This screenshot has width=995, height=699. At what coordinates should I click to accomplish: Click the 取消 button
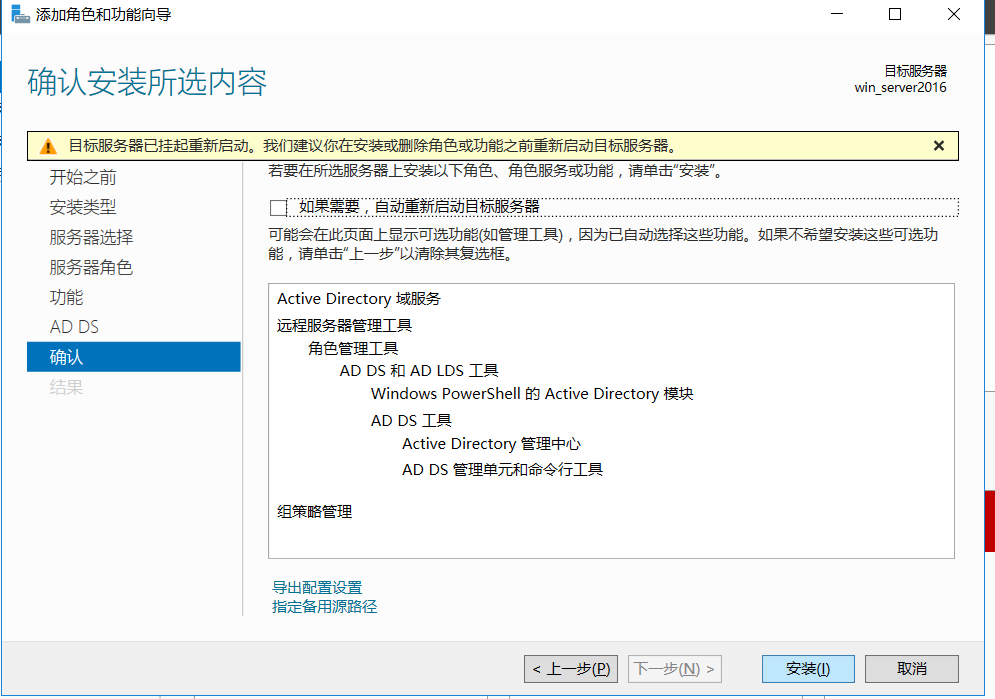point(912,669)
